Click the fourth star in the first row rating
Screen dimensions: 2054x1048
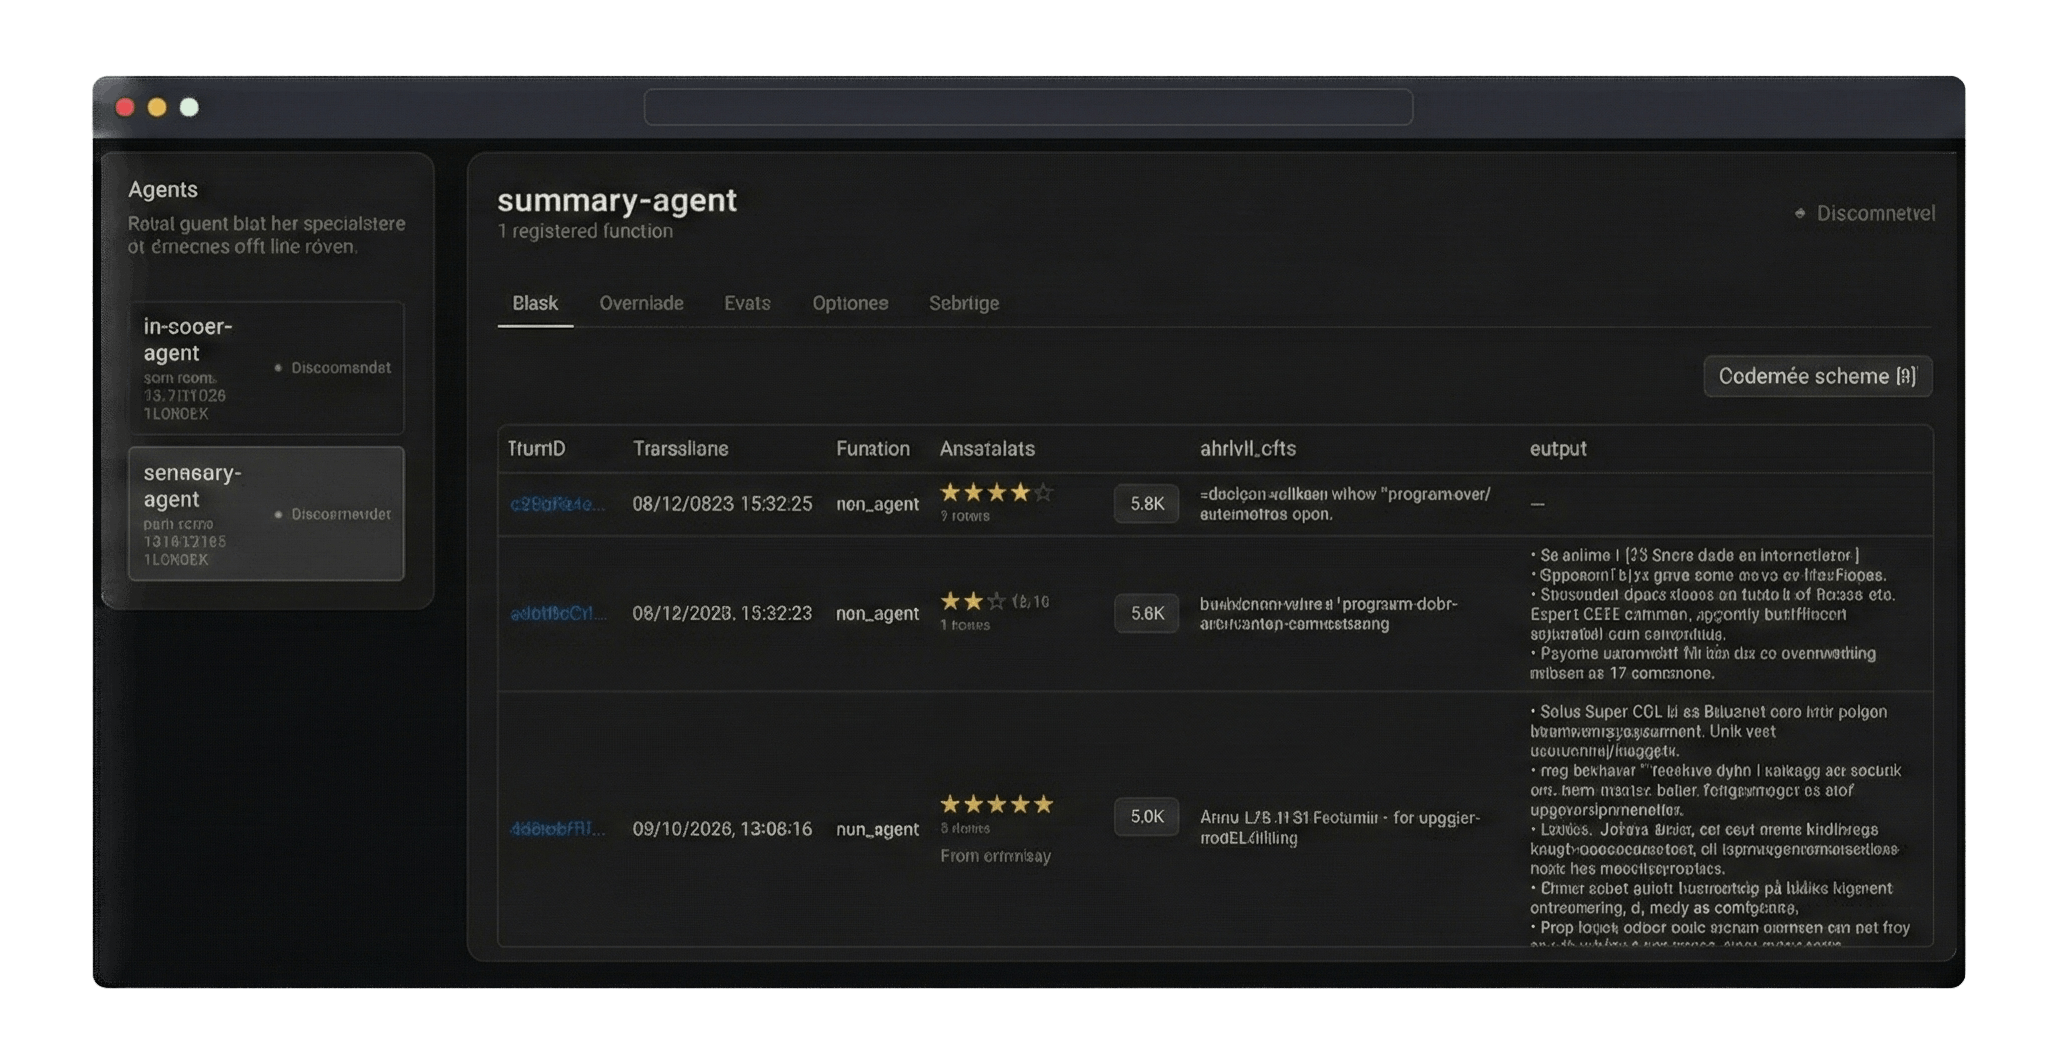click(1020, 492)
